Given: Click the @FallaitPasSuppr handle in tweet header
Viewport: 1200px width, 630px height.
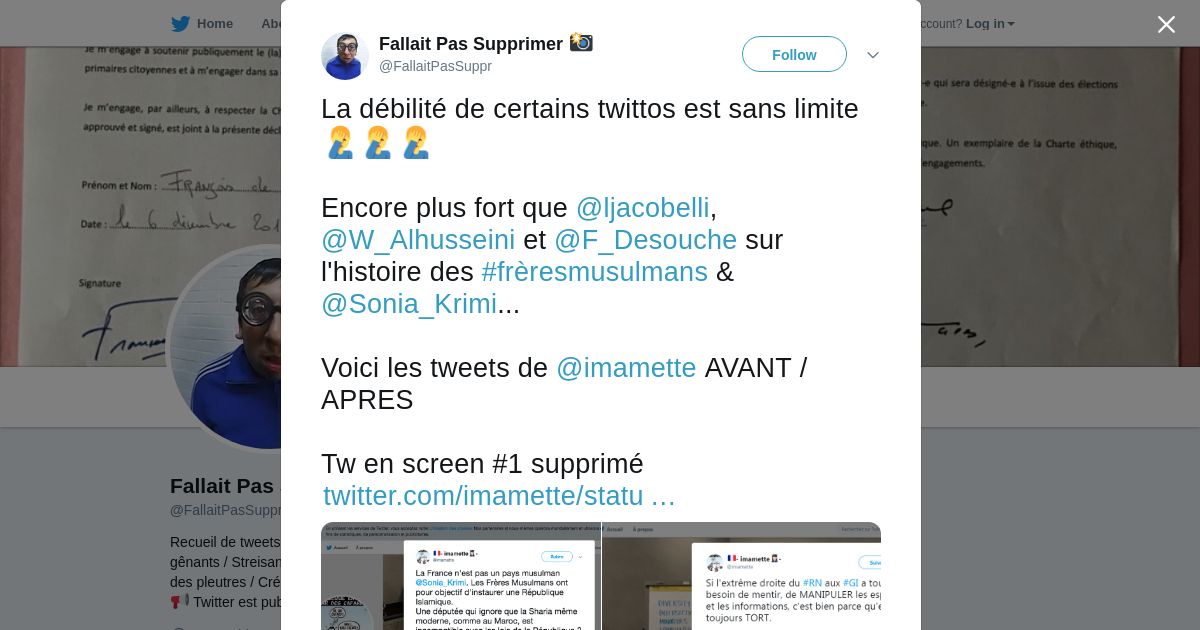Looking at the screenshot, I should point(435,66).
